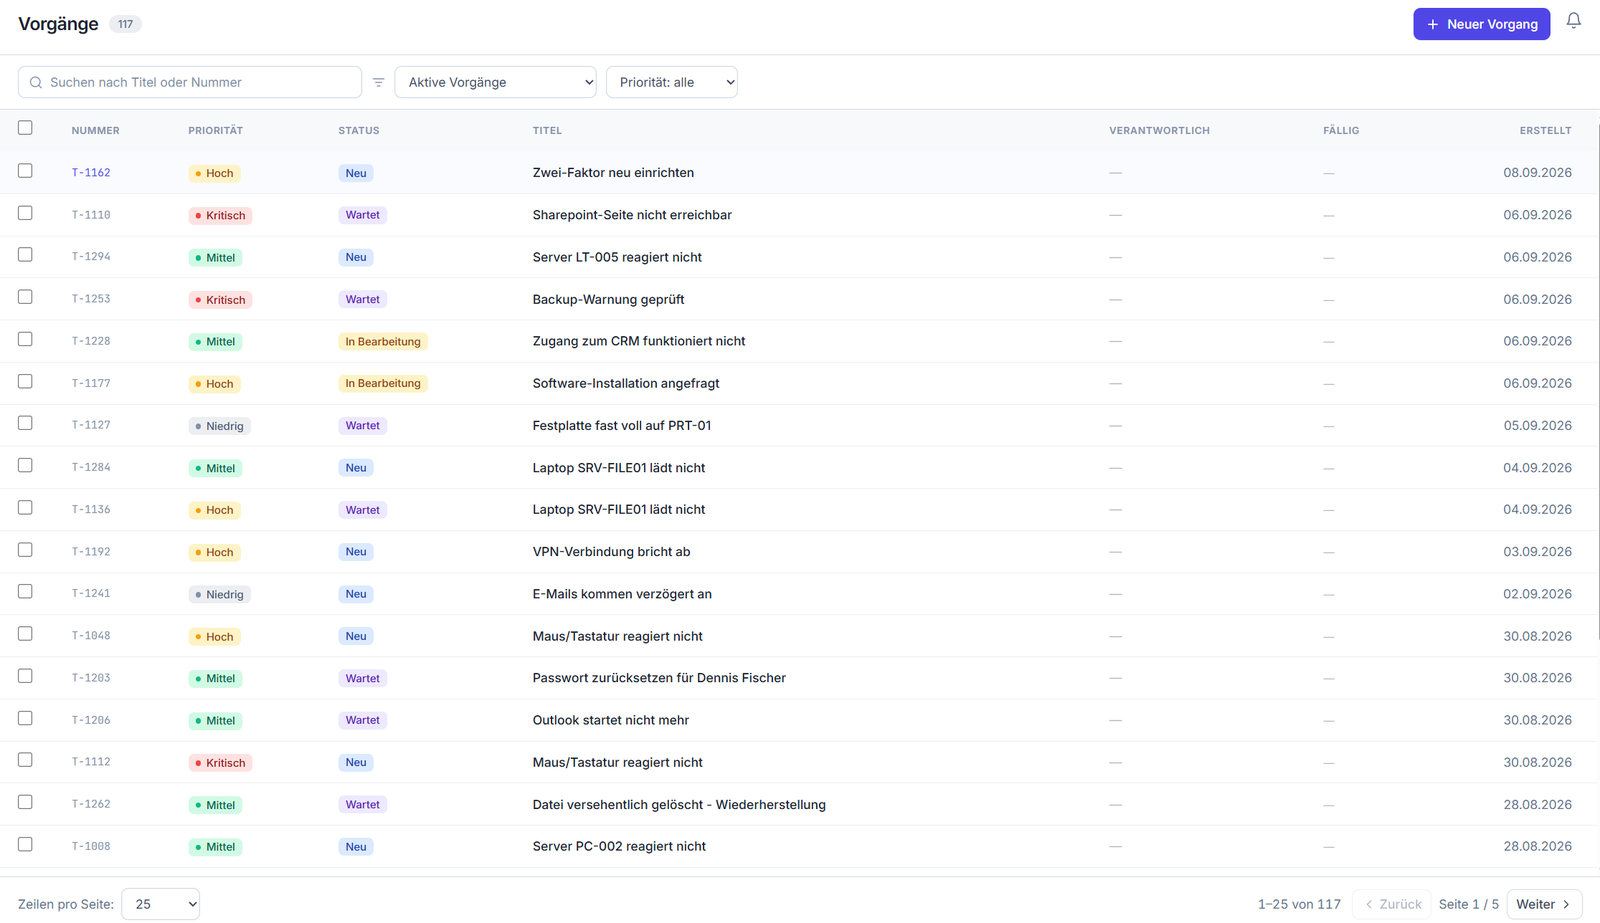Check the box for ticket T-1162
This screenshot has width=1600, height=923.
25,171
